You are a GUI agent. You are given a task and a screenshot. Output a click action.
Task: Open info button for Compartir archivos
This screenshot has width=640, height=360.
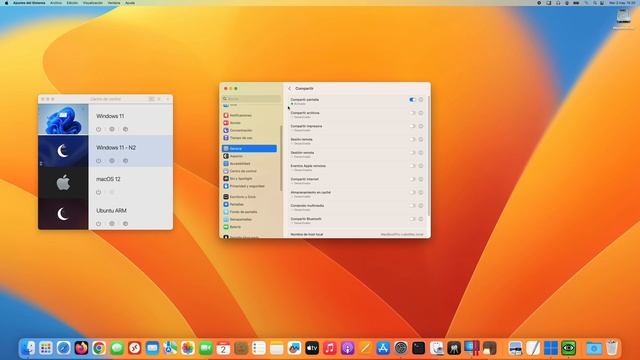pyautogui.click(x=421, y=113)
